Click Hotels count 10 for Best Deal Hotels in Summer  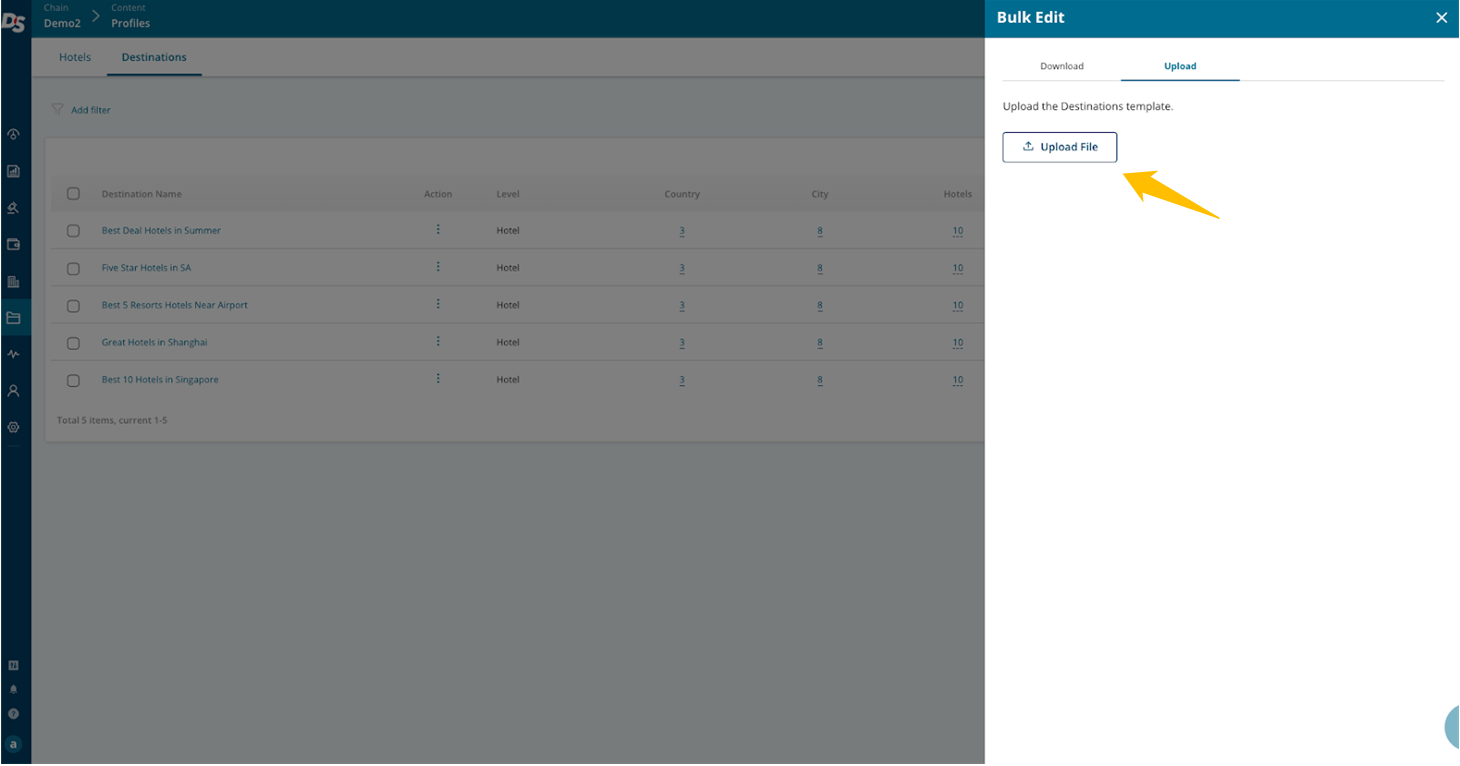(958, 231)
